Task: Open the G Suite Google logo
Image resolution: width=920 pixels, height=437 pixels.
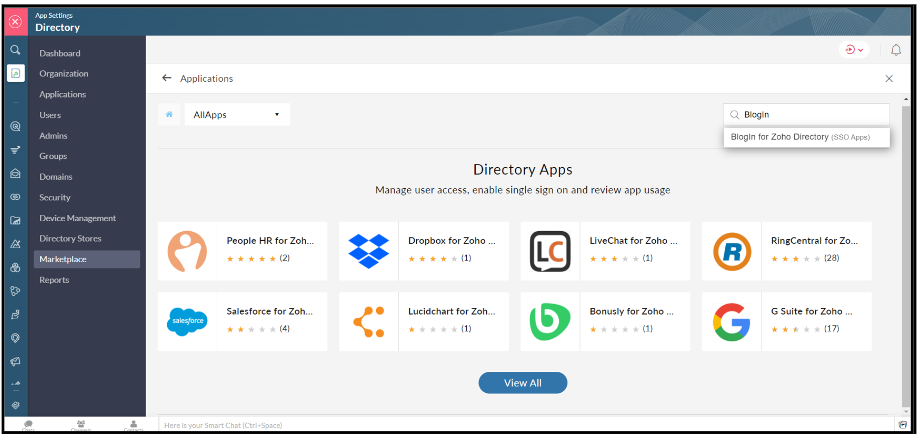Action: (732, 322)
